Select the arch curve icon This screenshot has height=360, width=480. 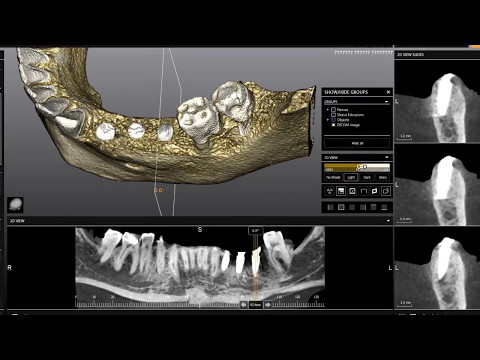pyautogui.click(x=363, y=191)
